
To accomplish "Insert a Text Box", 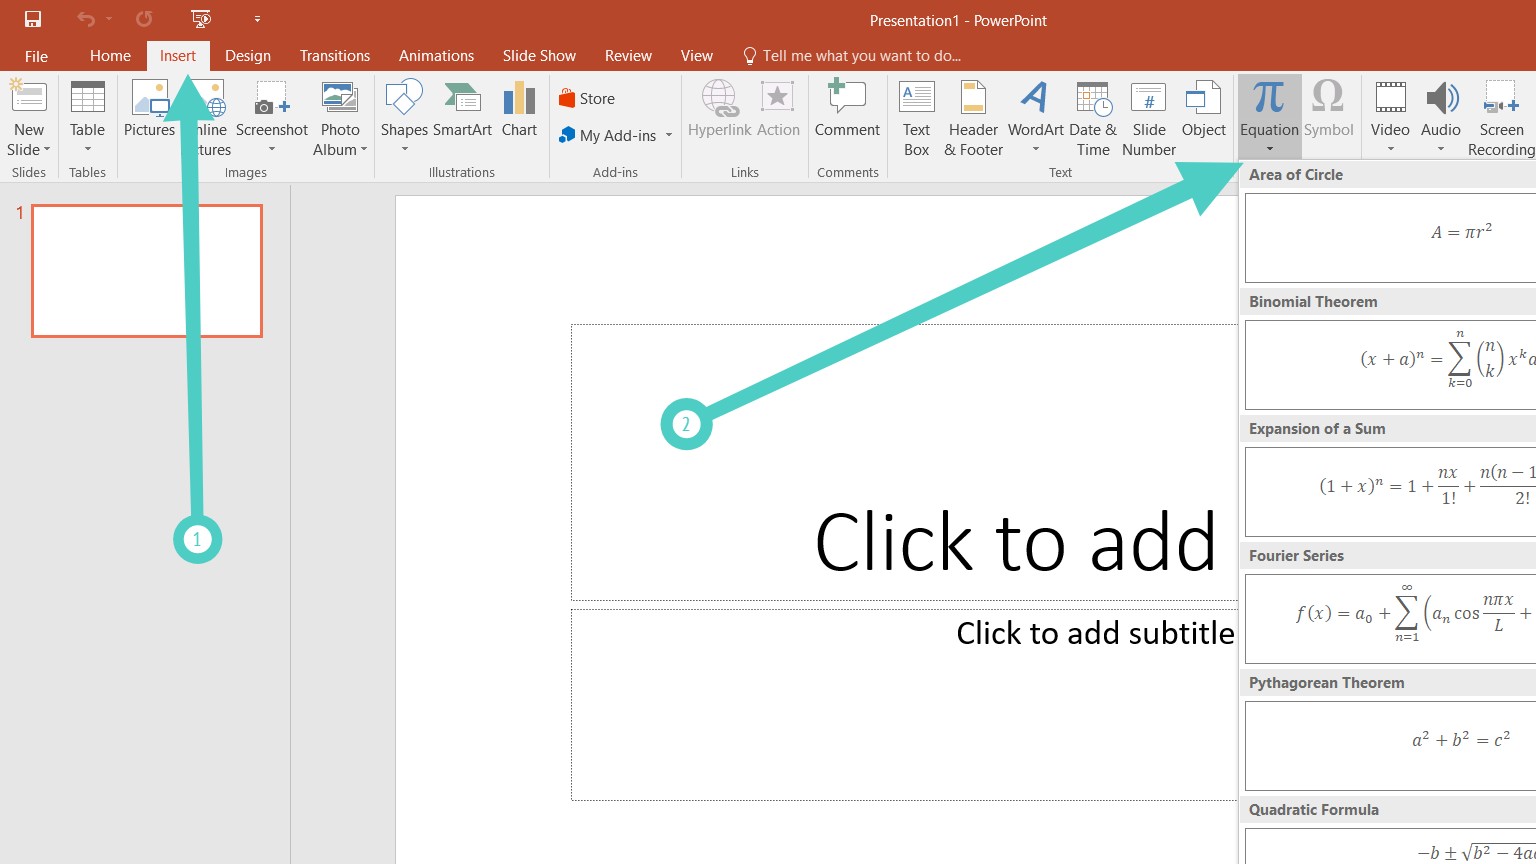I will 916,117.
